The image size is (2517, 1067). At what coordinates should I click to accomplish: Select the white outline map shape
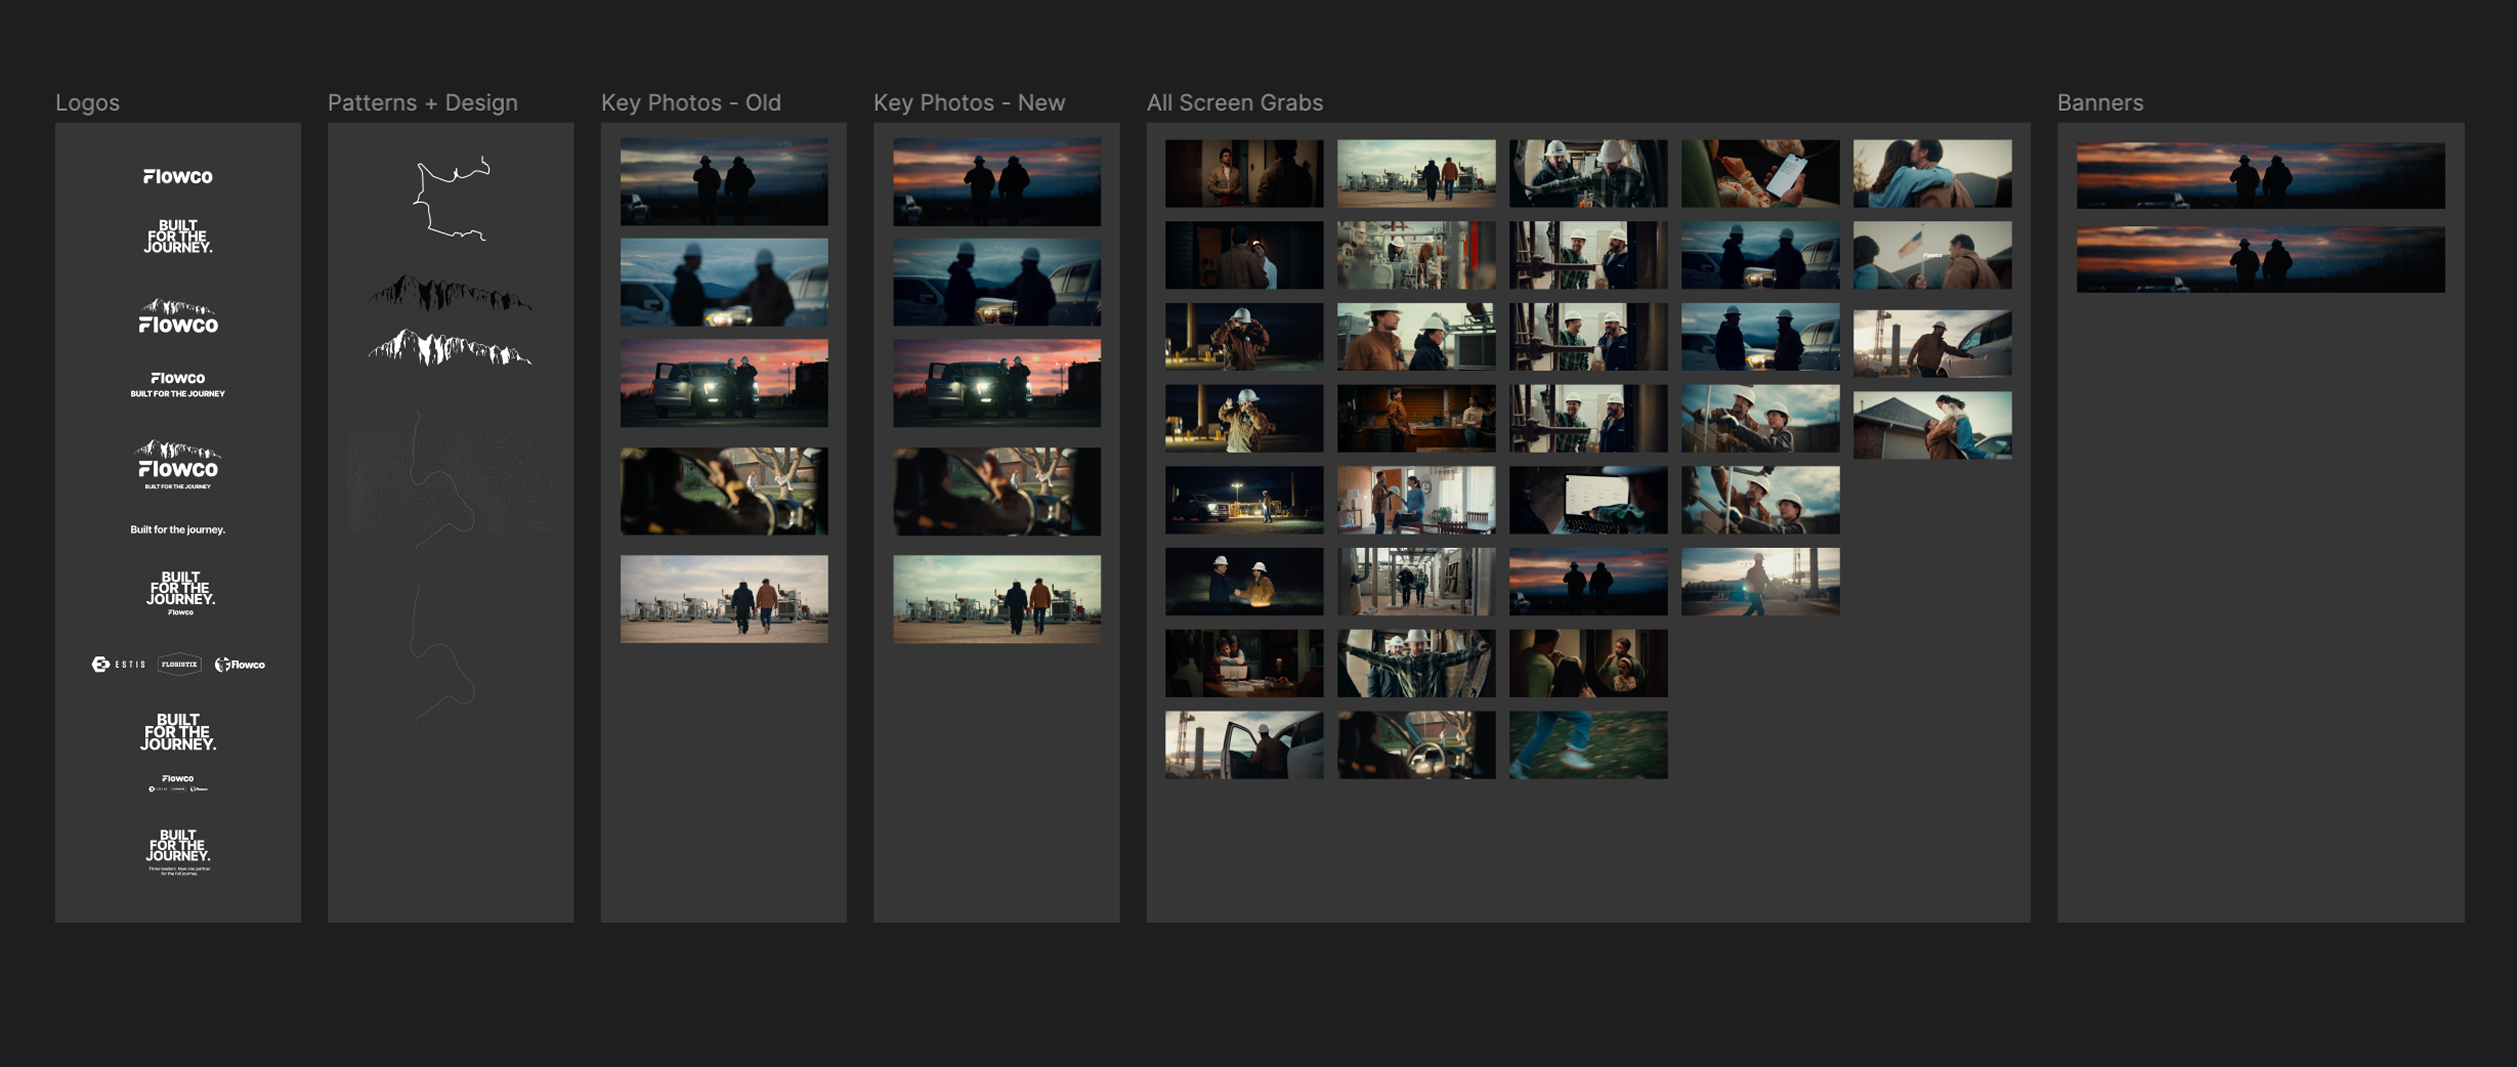[x=453, y=198]
